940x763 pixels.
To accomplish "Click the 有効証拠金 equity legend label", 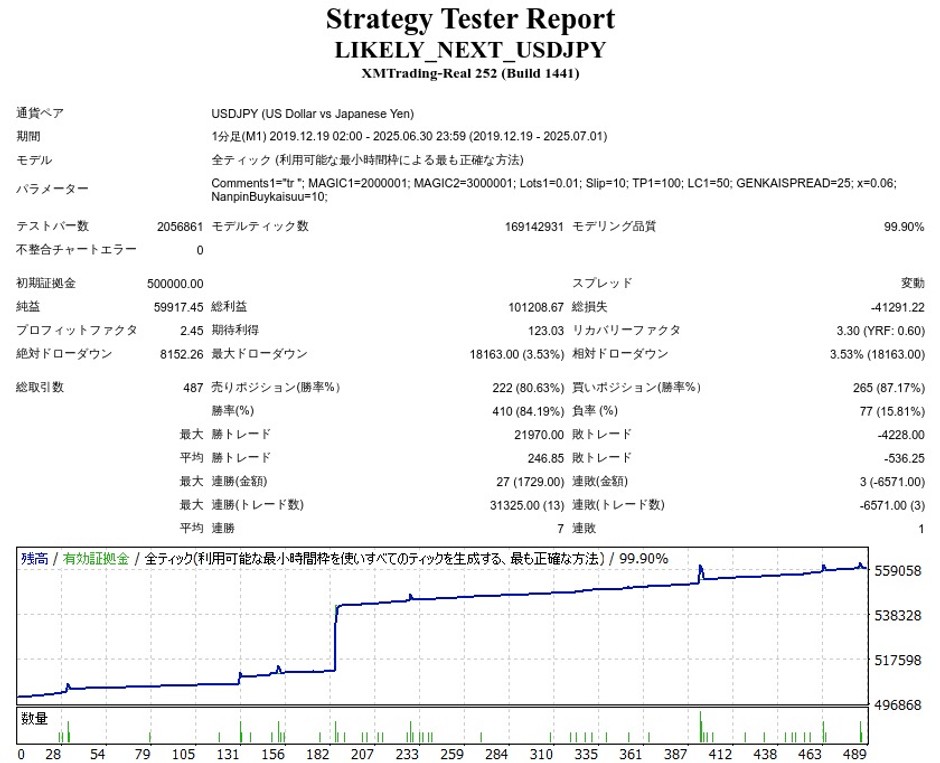I will coord(96,559).
